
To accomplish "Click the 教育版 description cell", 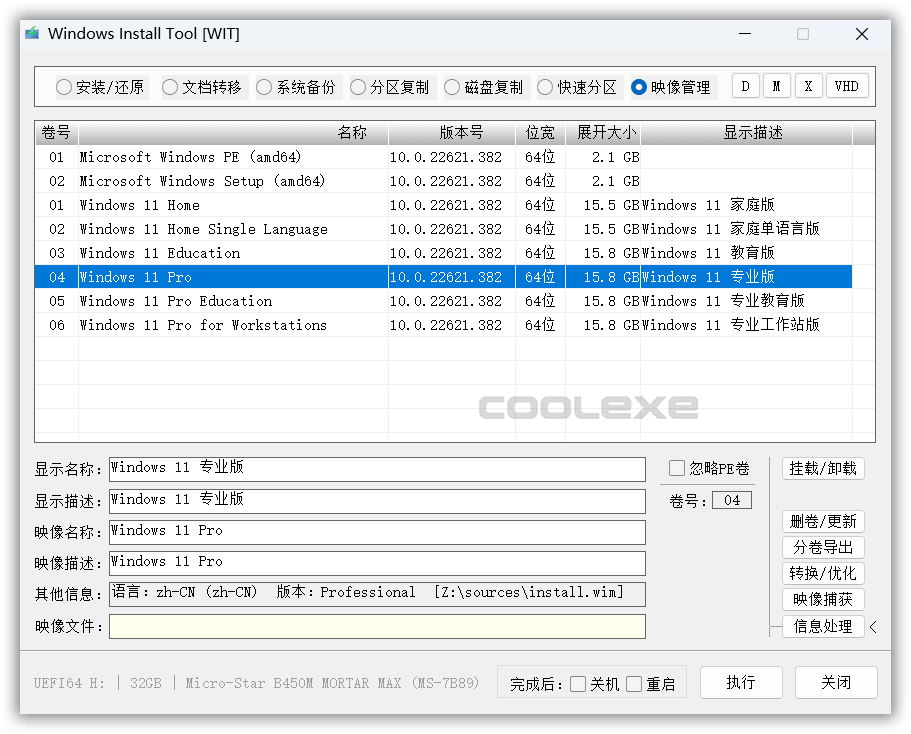I will [x=747, y=253].
